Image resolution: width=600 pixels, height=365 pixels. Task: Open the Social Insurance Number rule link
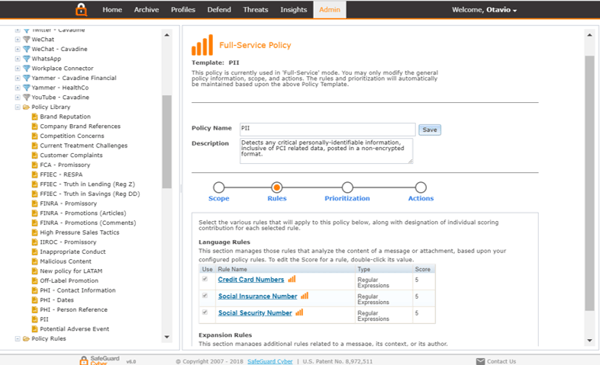click(258, 296)
